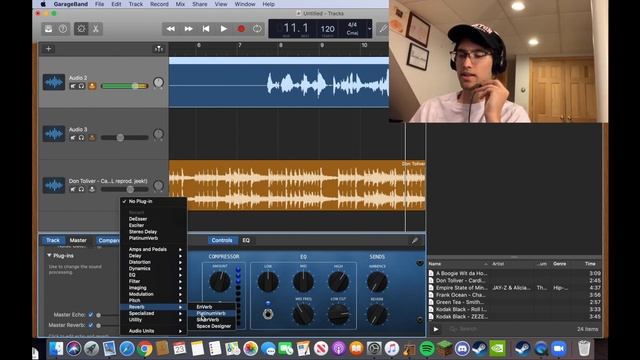This screenshot has width=640, height=360.
Task: Solo the Audio 2 track with headphones
Action: pyautogui.click(x=81, y=86)
